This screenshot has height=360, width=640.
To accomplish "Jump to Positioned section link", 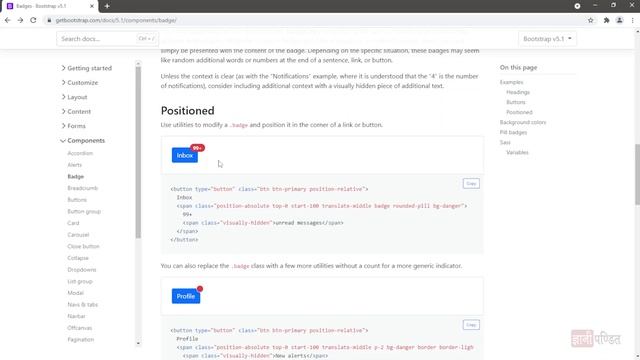I will pos(519,112).
